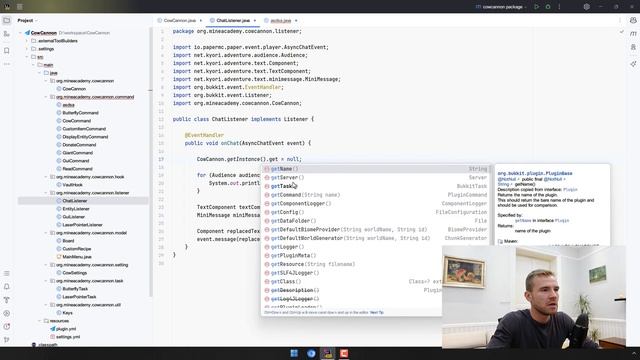Click the Next Tip link in completion popup
Image resolution: width=640 pixels, height=360 pixels.
377,313
